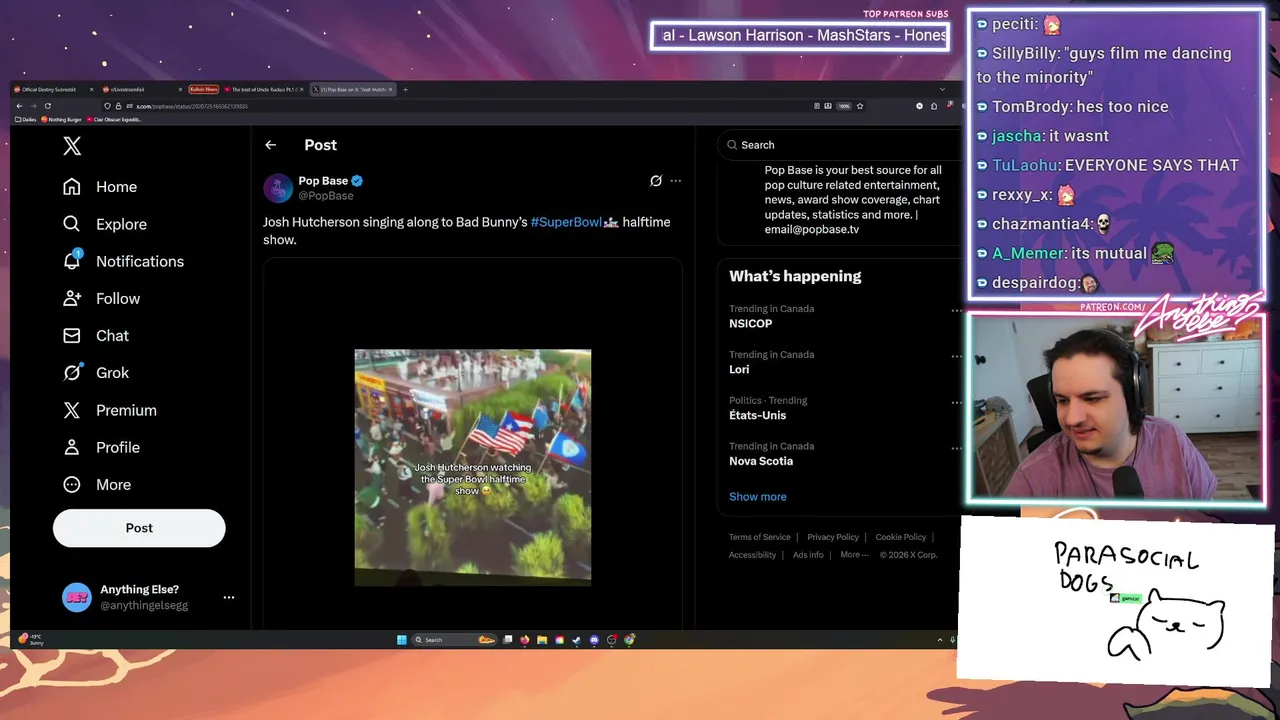Screen dimensions: 1280x720
Task: Click the Windows taskbar Search box
Action: (454, 640)
